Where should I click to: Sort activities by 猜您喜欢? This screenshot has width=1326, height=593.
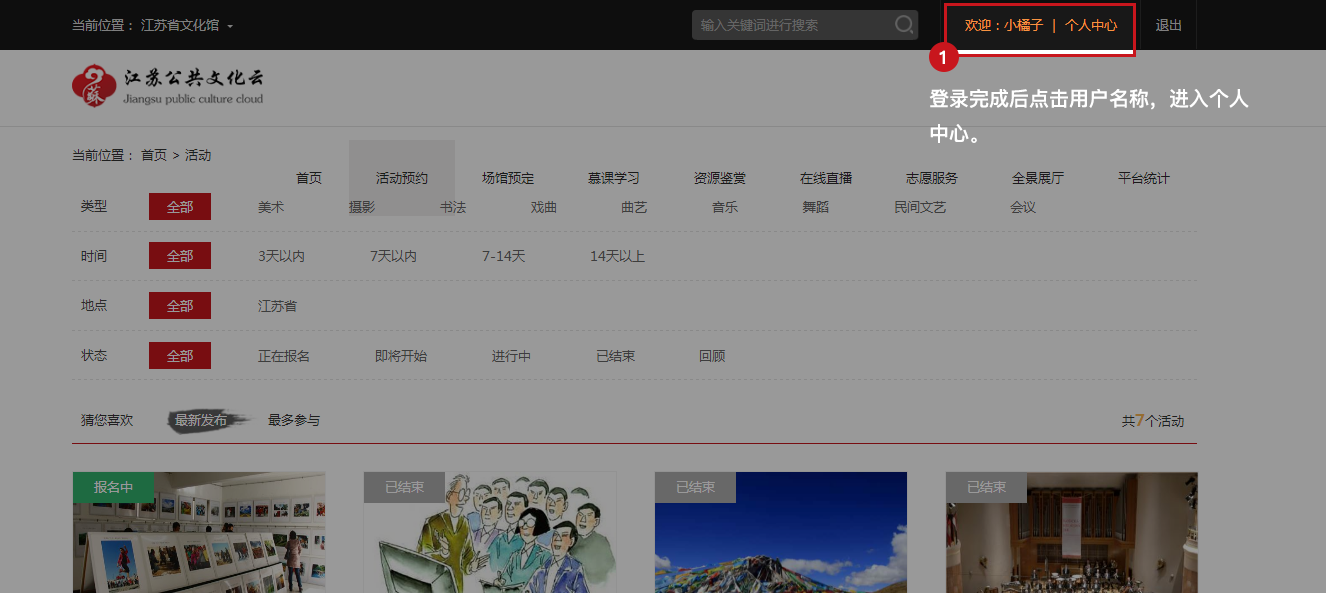[107, 420]
